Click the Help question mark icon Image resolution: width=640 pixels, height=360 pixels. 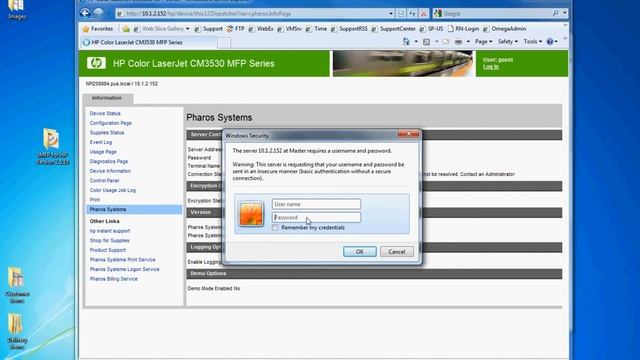click(x=550, y=42)
